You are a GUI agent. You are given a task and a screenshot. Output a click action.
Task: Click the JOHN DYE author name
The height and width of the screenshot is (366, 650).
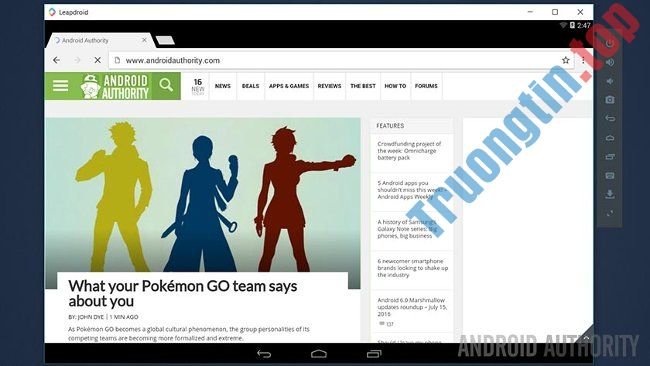click(91, 317)
